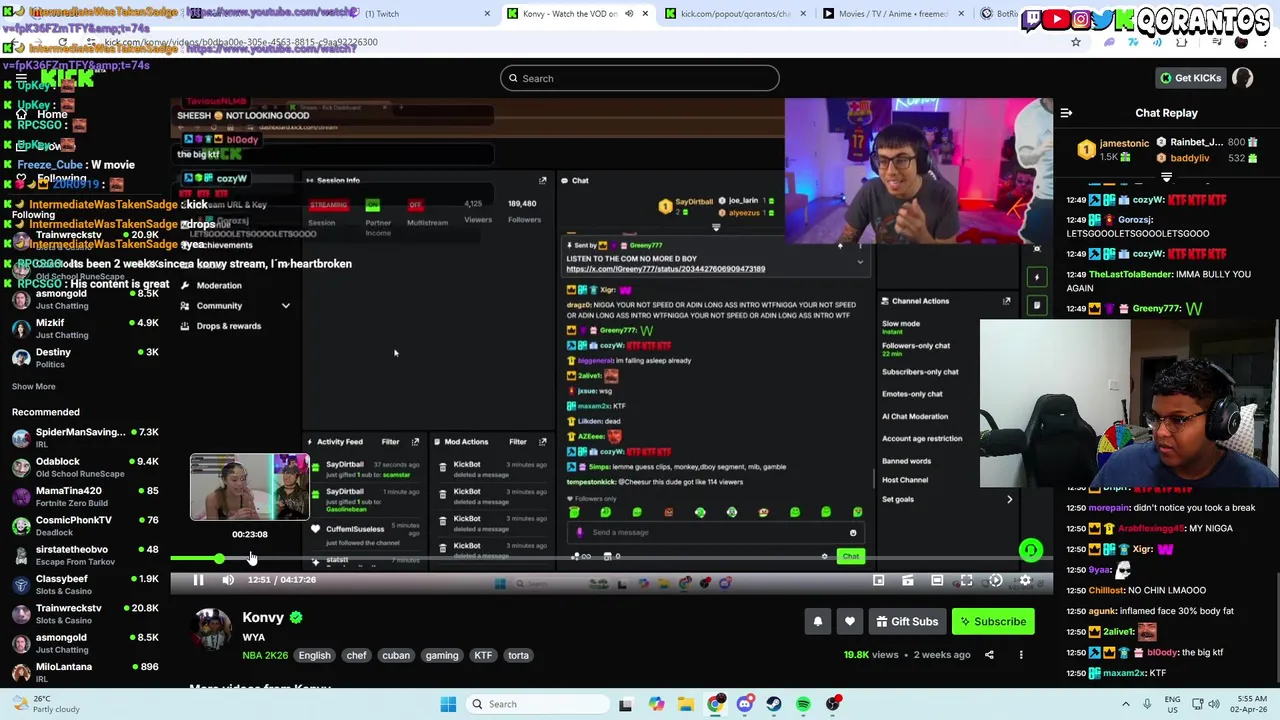Screen dimensions: 1280x720
Task: Toggle theater mode in the player
Action: [x=937, y=580]
